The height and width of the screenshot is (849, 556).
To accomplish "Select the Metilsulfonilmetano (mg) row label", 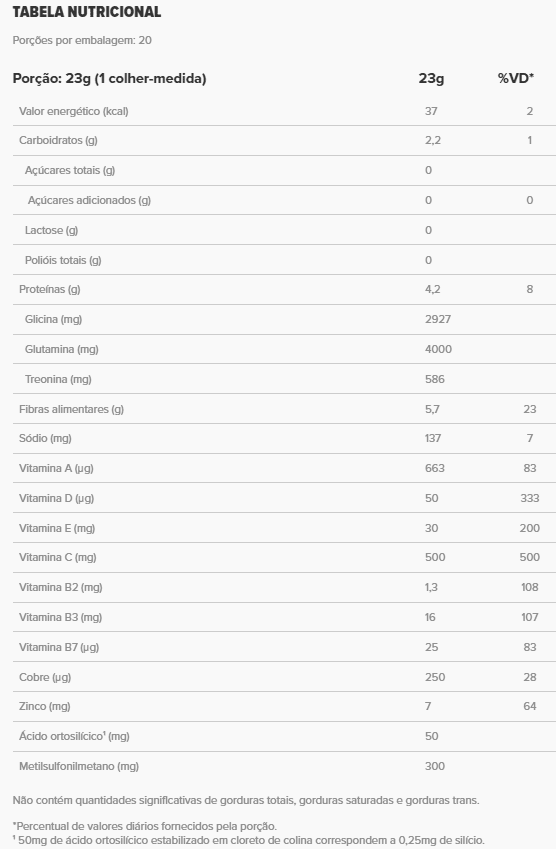I will coord(79,766).
